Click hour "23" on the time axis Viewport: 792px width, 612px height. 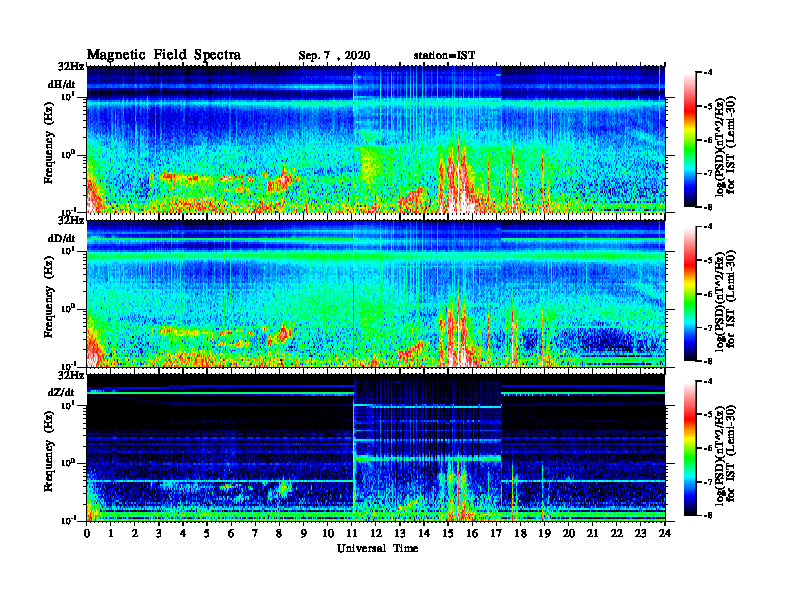click(640, 533)
